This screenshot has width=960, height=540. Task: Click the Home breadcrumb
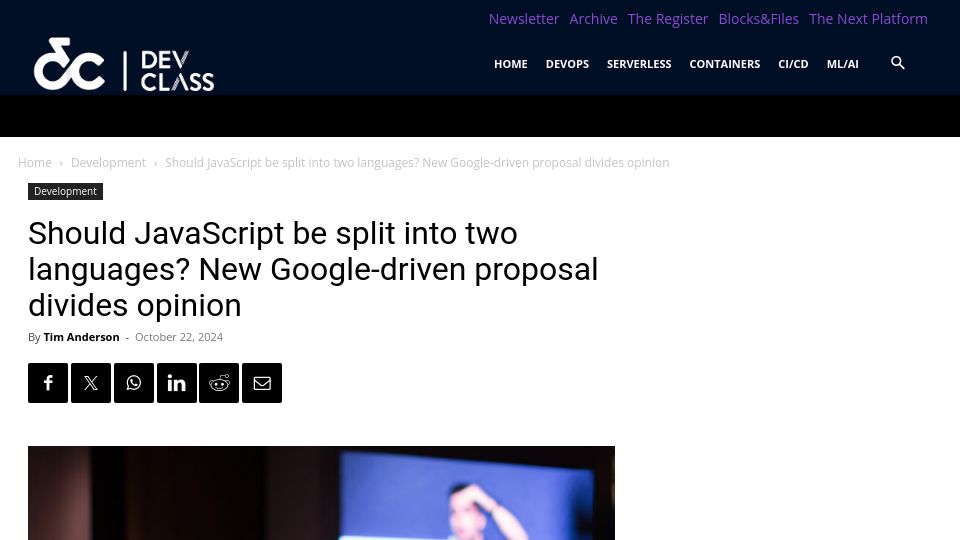(x=35, y=162)
